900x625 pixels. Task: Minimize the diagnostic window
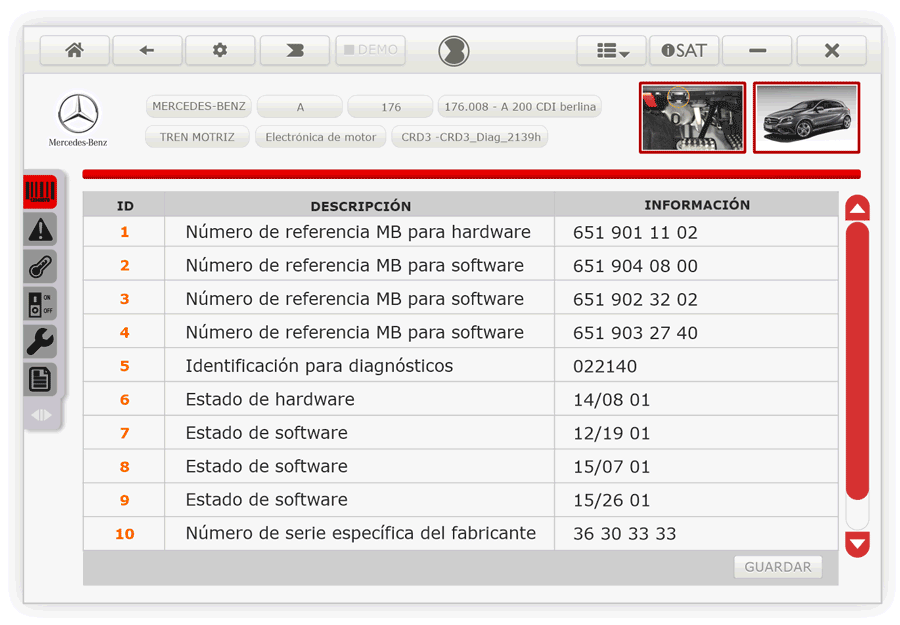[757, 51]
